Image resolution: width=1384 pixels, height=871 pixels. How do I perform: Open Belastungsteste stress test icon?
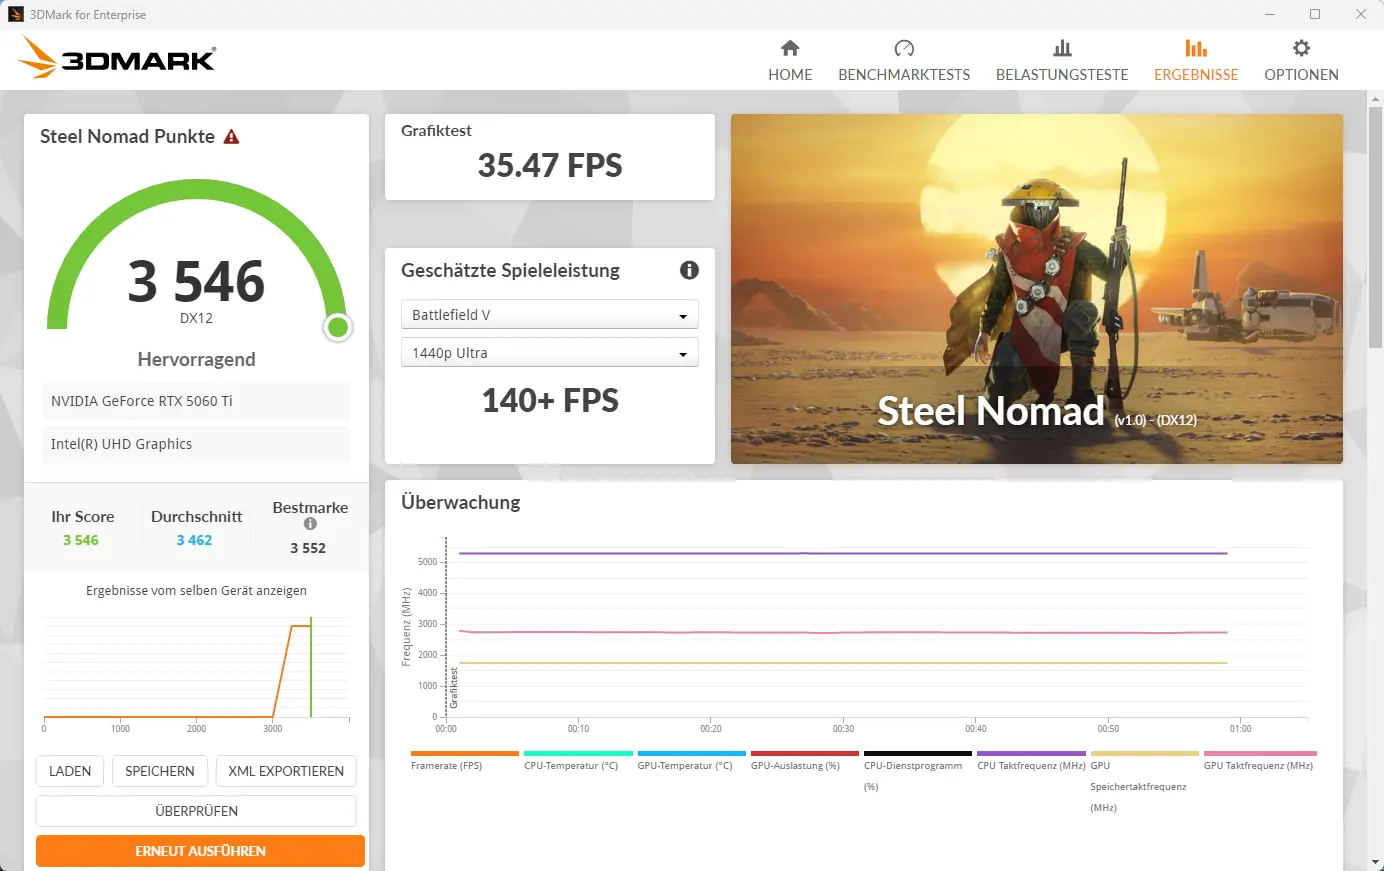1062,48
